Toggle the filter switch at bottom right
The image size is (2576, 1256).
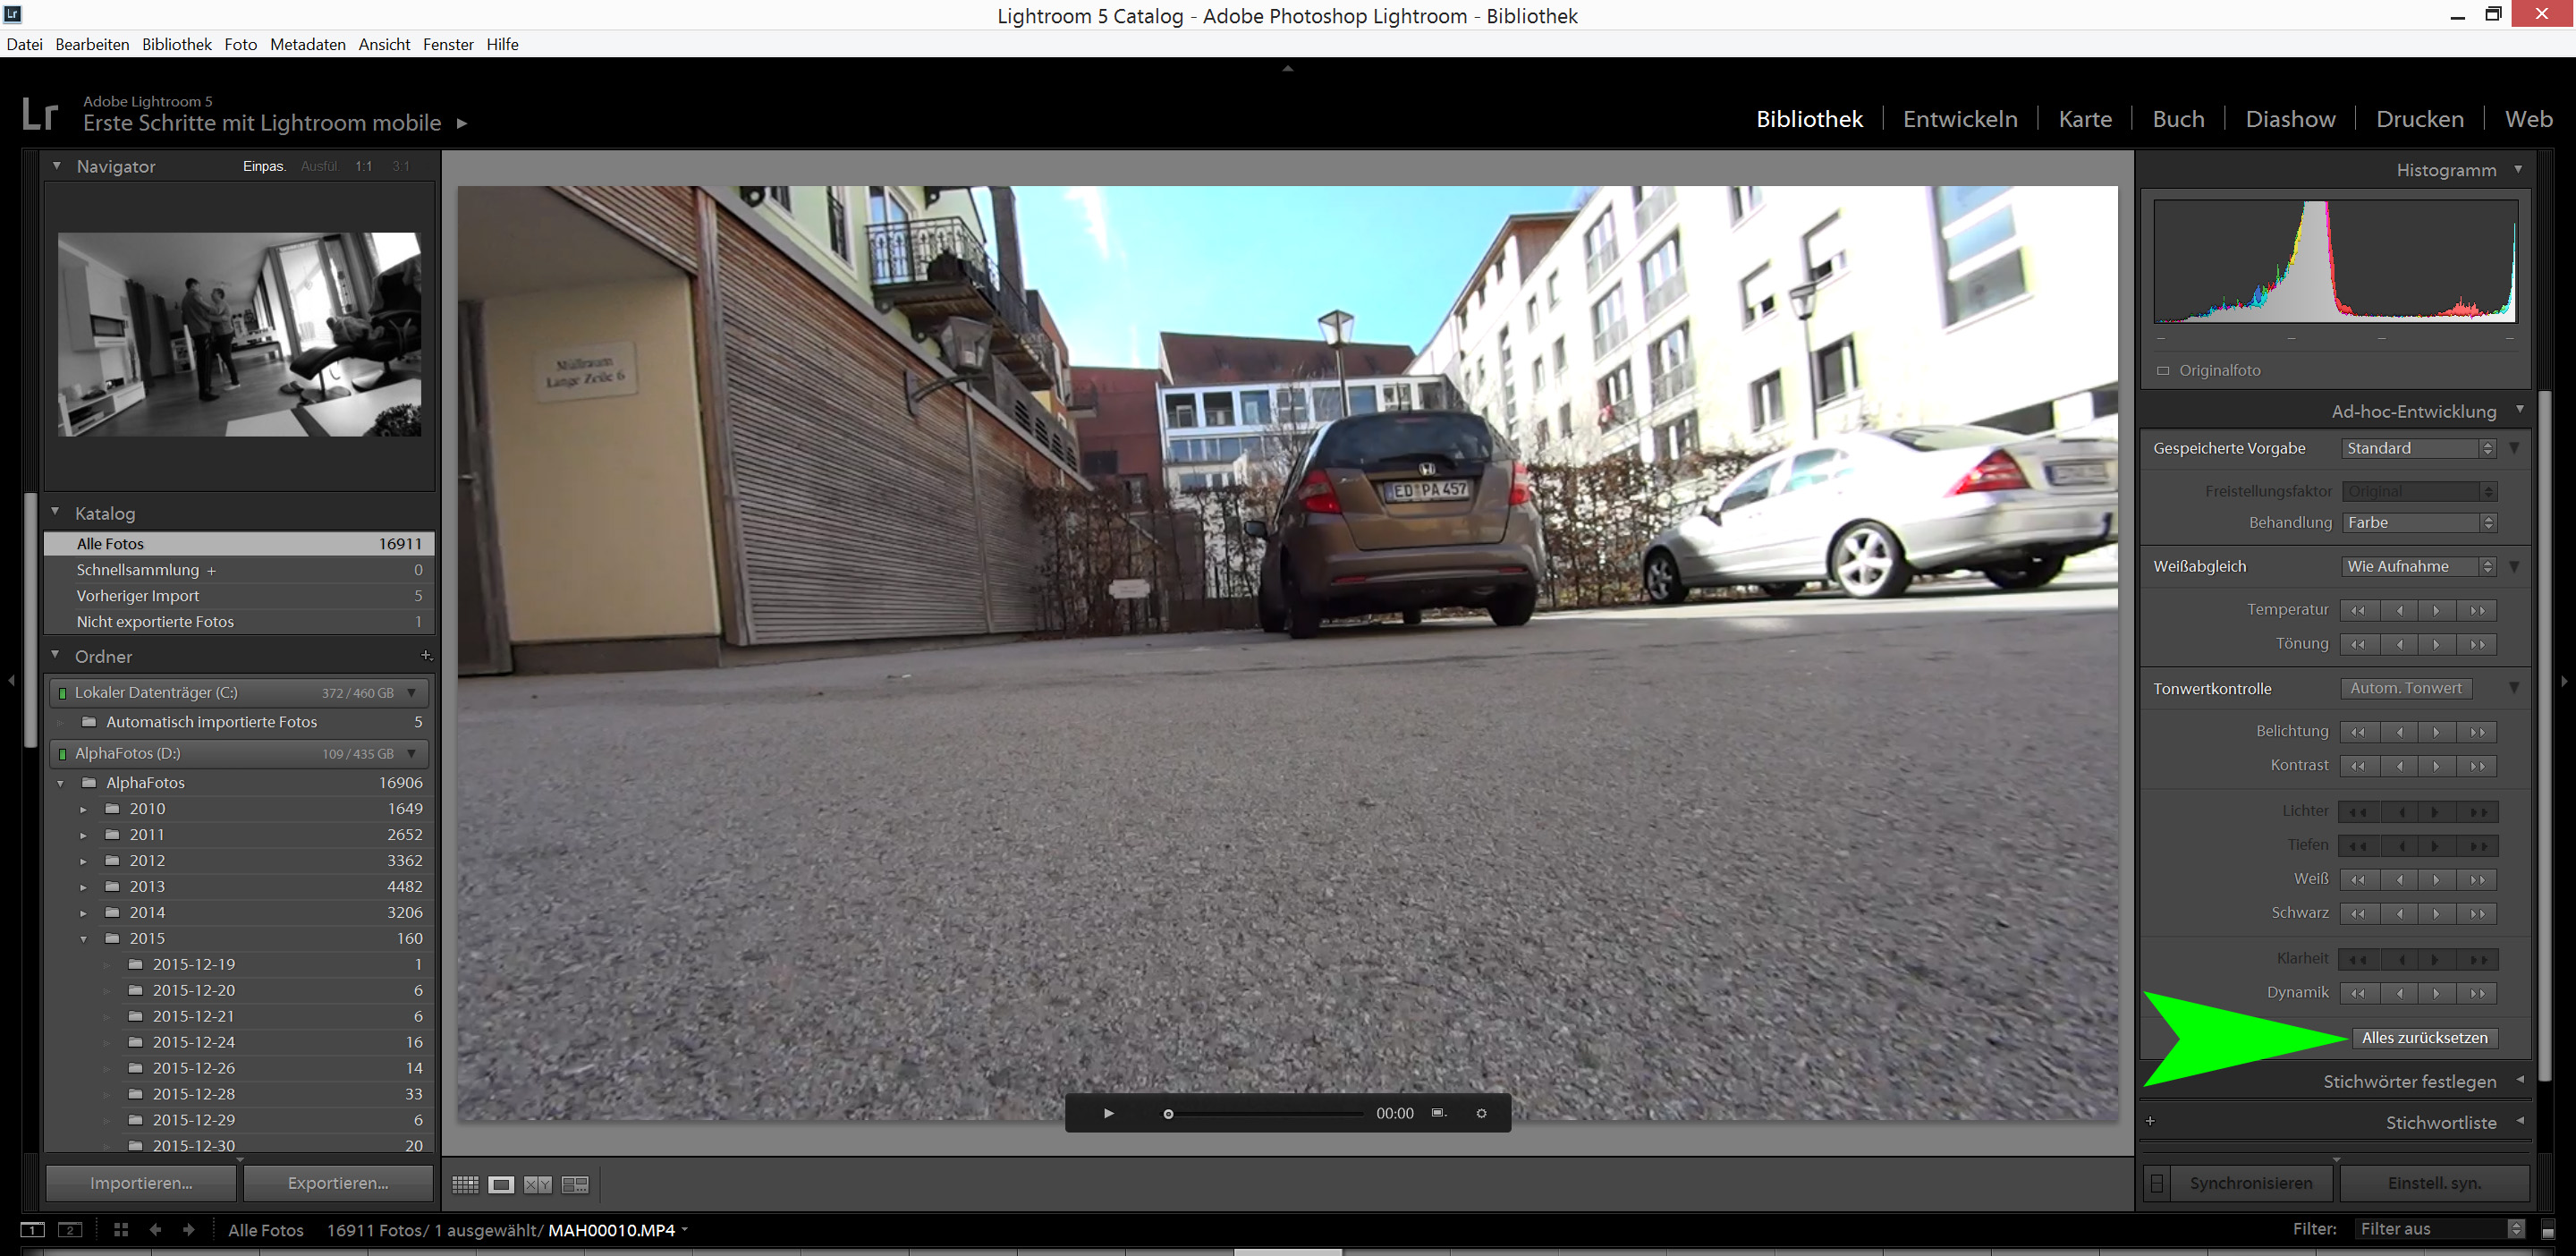pos(2548,1230)
